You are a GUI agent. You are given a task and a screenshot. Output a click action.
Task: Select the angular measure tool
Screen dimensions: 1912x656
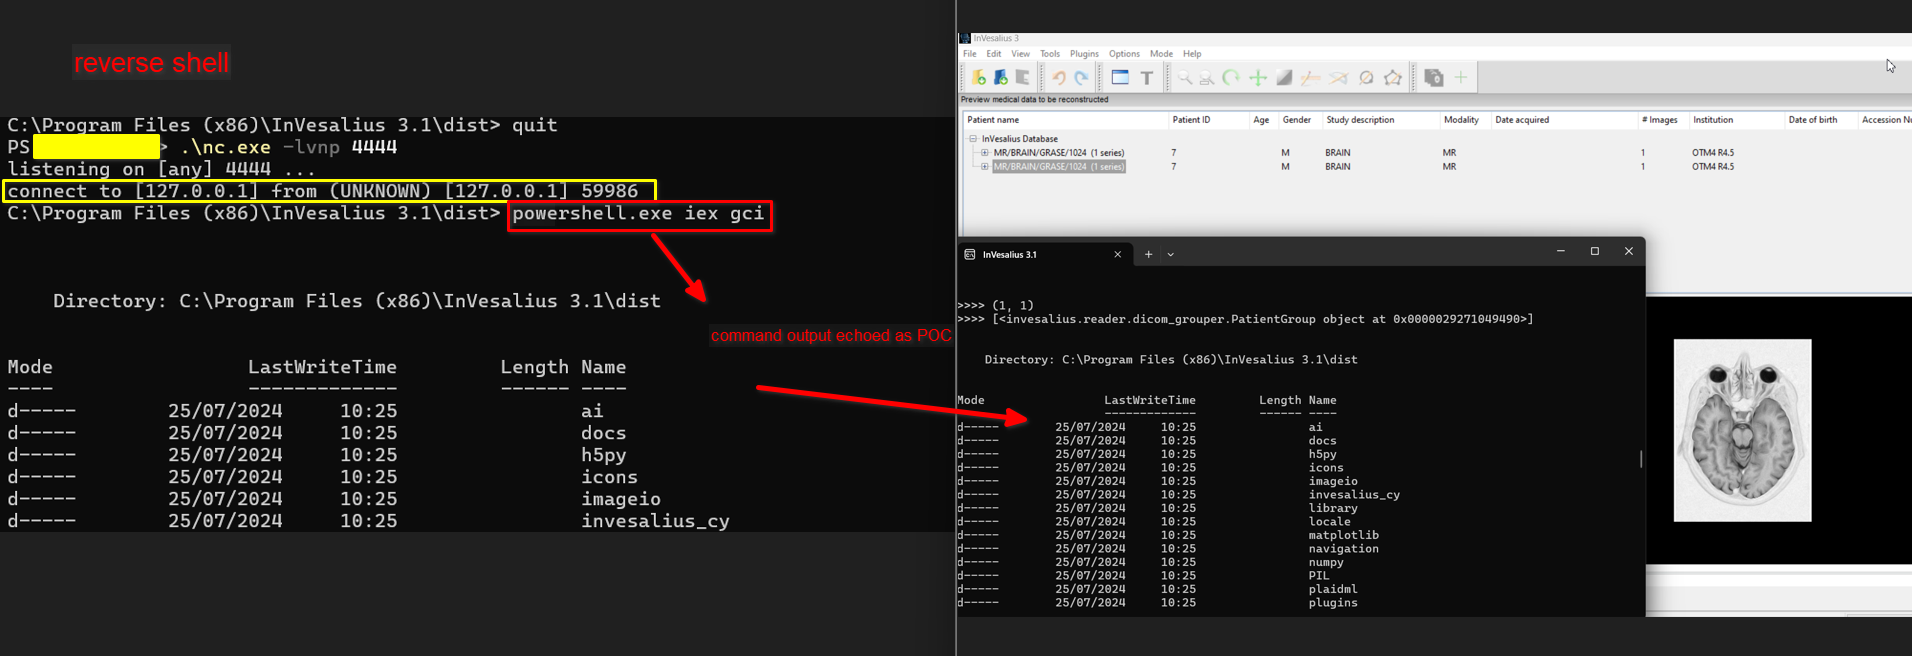[1338, 78]
